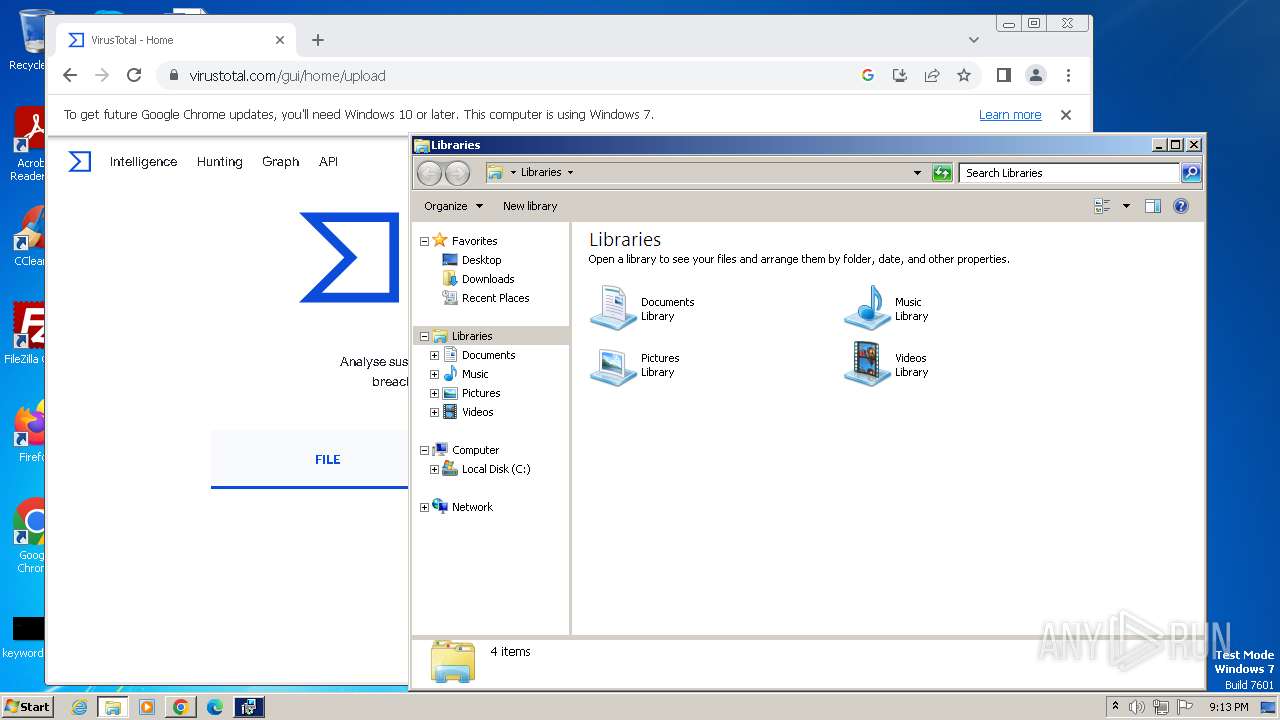Open Chrome's share page icon
Screen dimensions: 1280x720
932,75
